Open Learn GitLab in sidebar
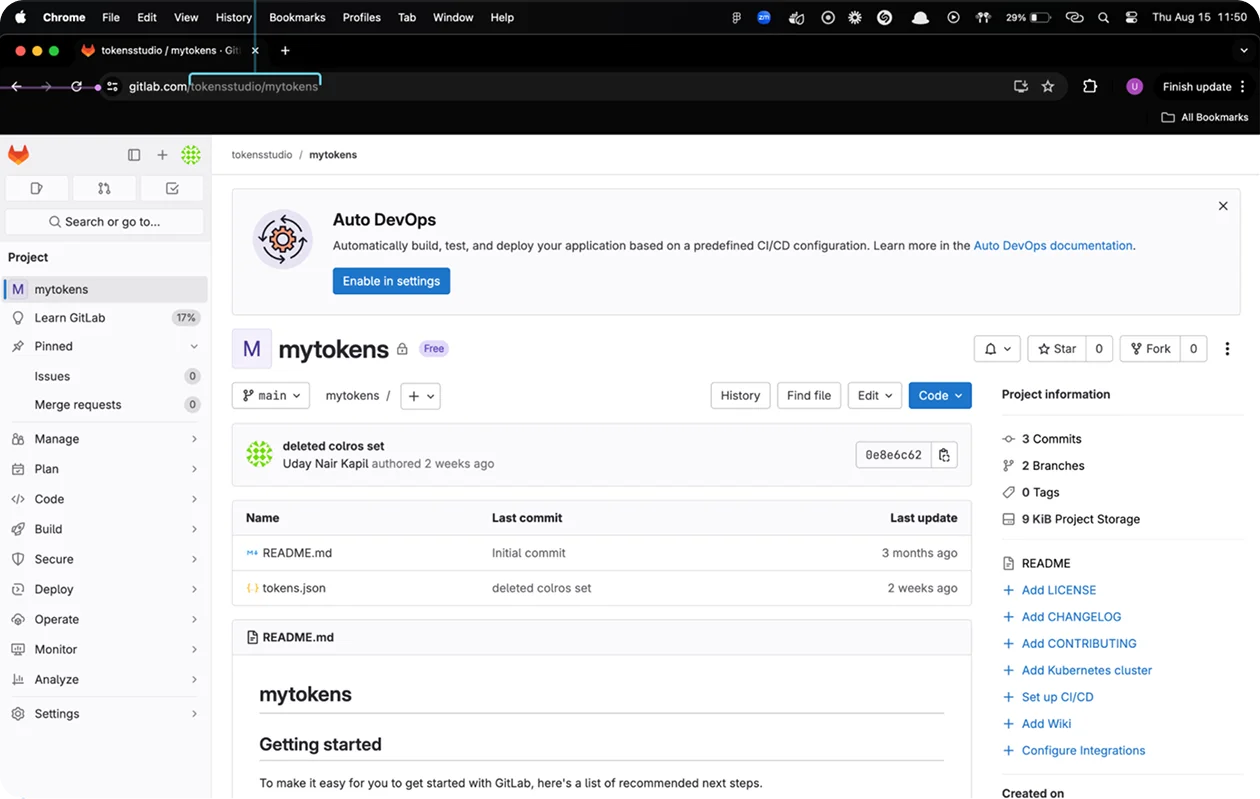 (104, 318)
